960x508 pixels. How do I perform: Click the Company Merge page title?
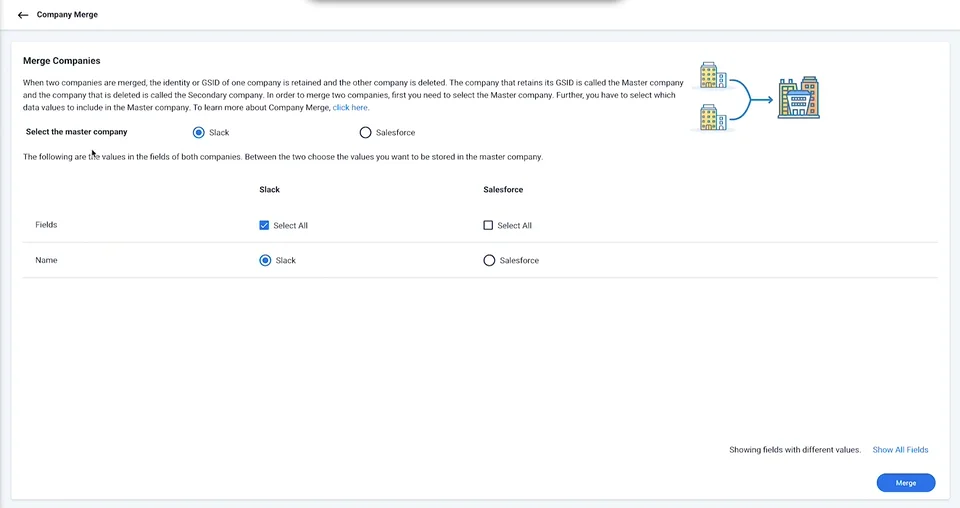[67, 15]
